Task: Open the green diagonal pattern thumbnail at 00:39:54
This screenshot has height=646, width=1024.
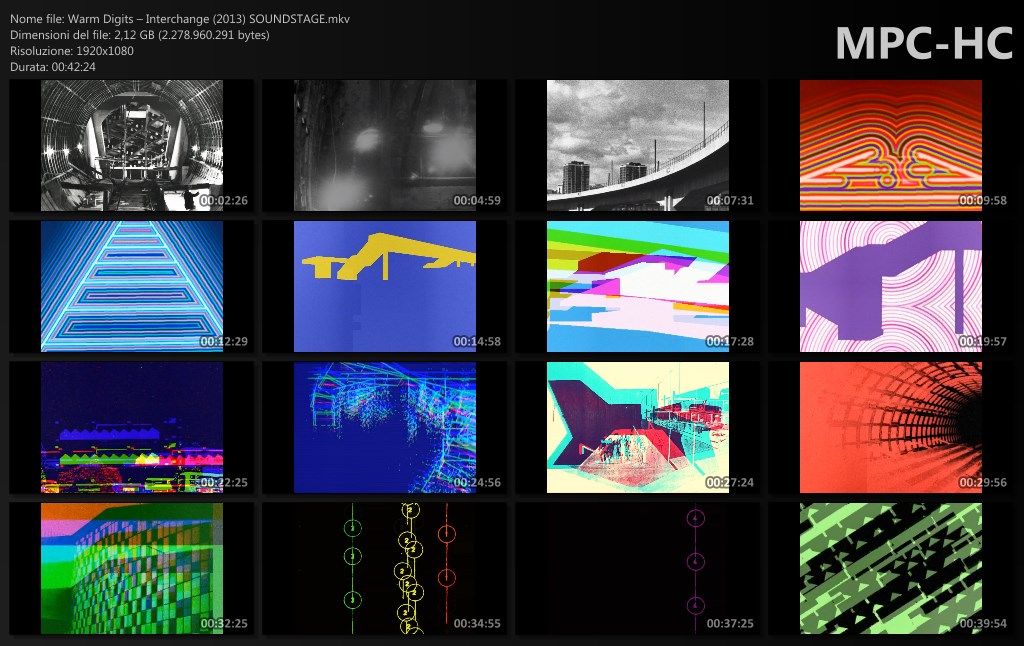Action: click(x=890, y=568)
